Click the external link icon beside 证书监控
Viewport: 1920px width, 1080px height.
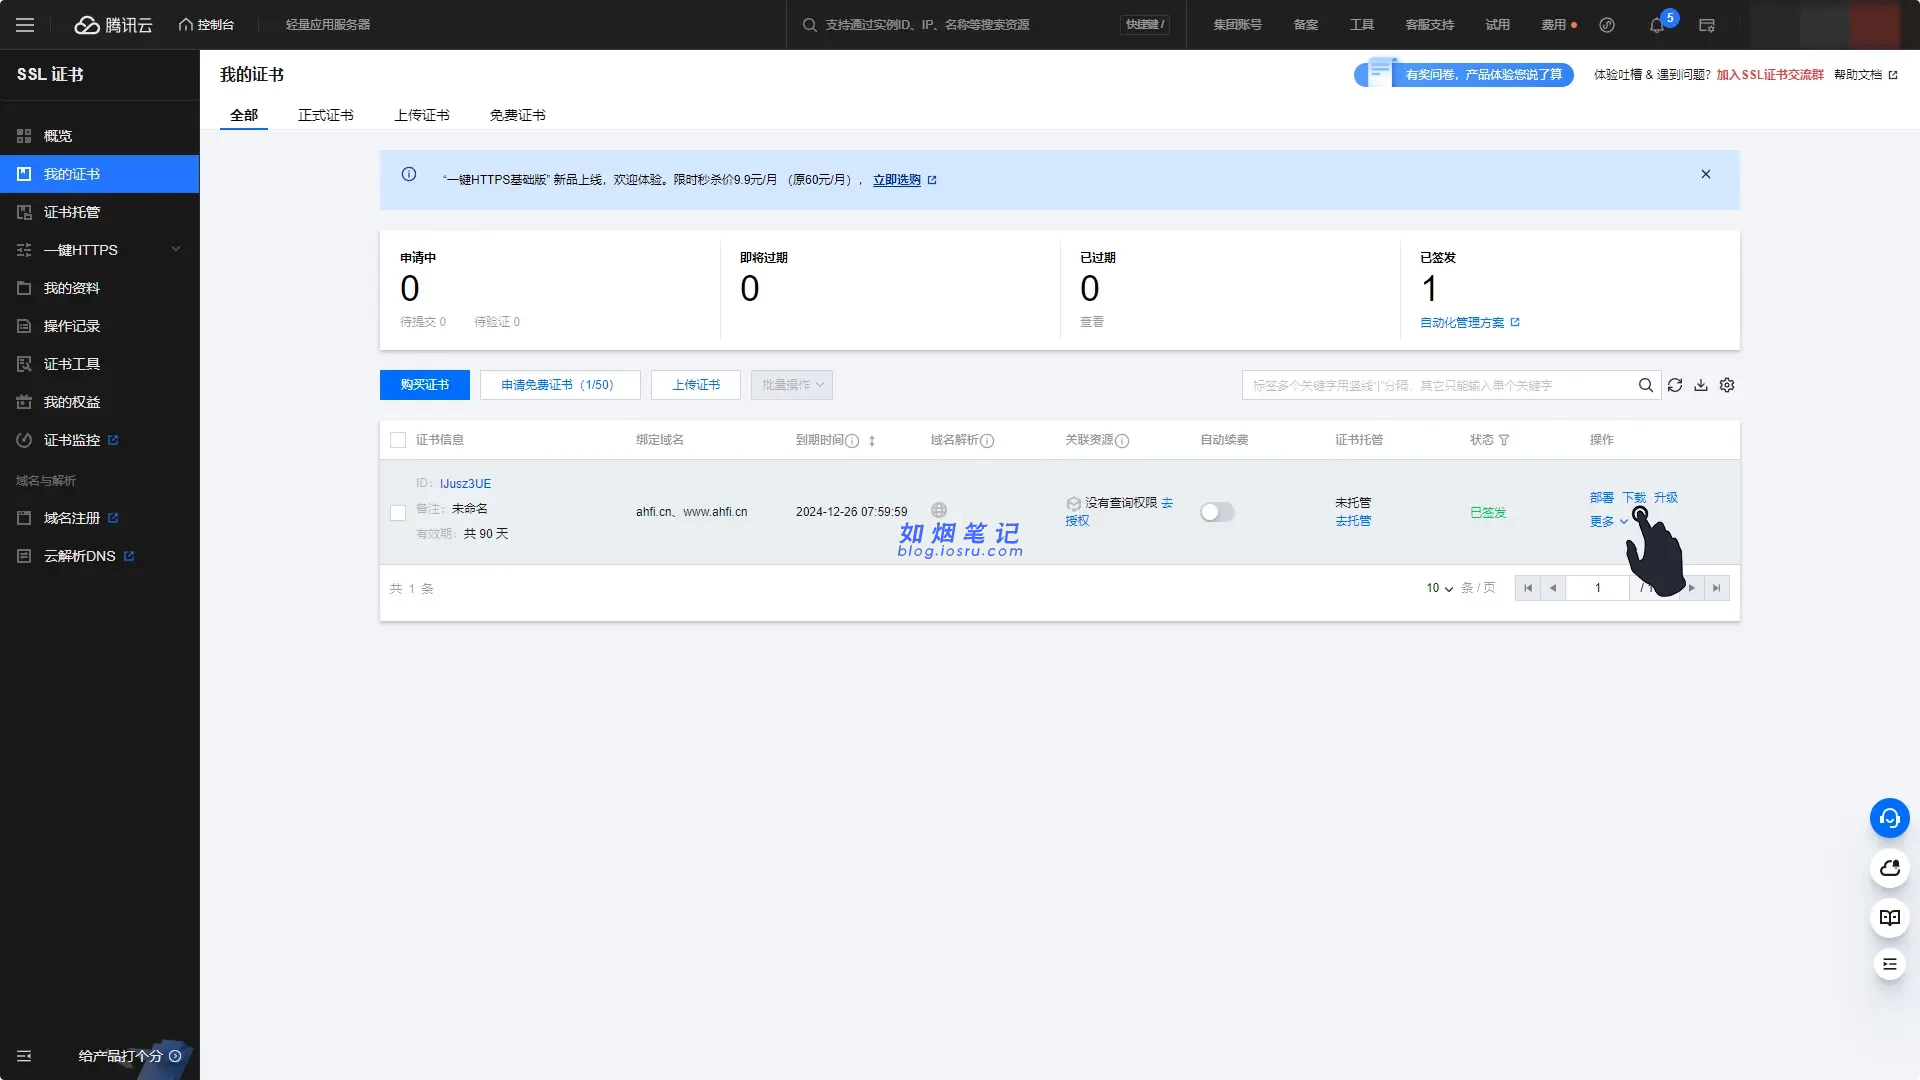point(113,440)
